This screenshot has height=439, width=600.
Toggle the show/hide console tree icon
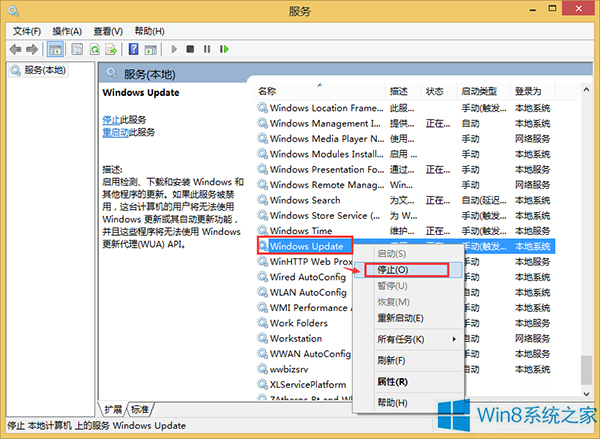tap(55, 49)
